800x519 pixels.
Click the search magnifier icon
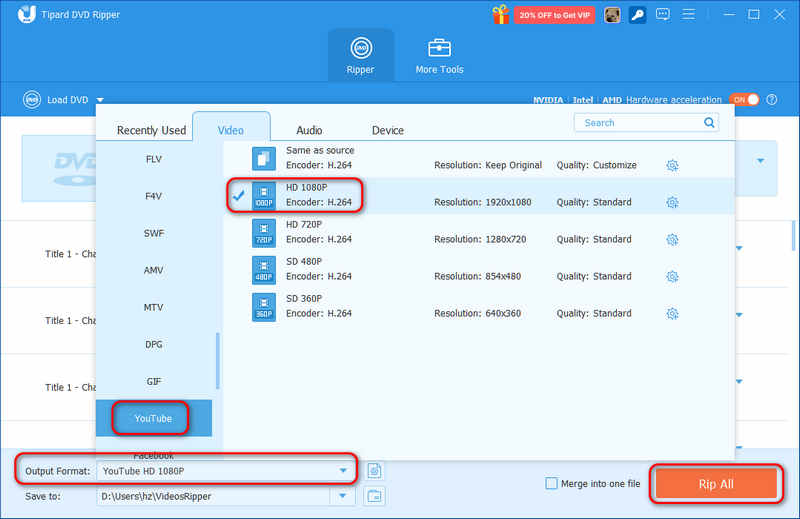[709, 122]
